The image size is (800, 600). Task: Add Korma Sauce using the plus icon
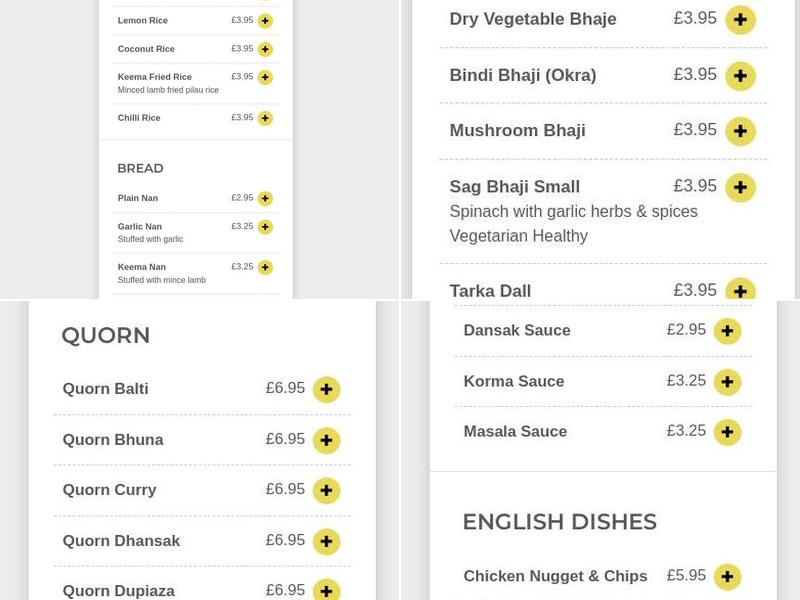coord(727,381)
